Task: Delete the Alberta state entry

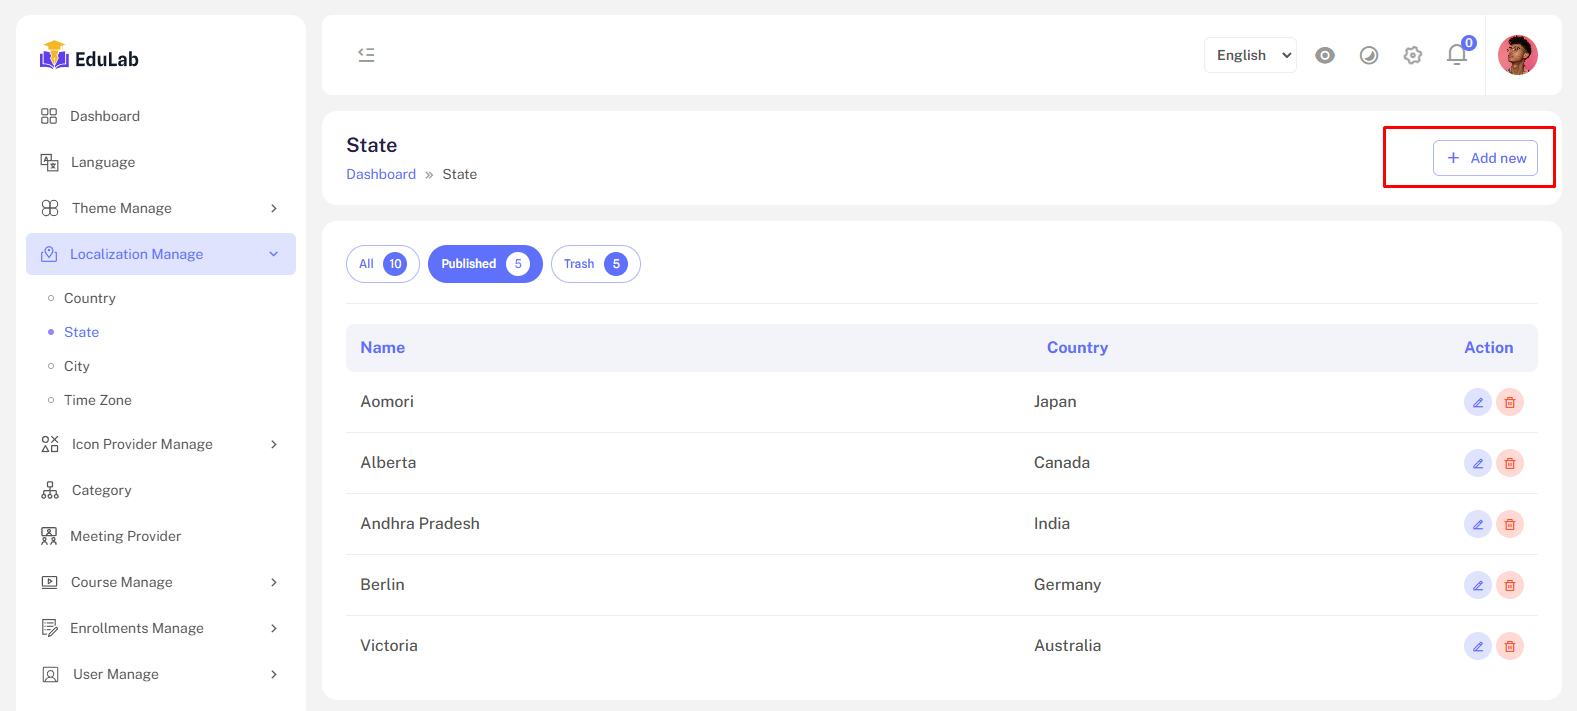Action: pos(1509,463)
